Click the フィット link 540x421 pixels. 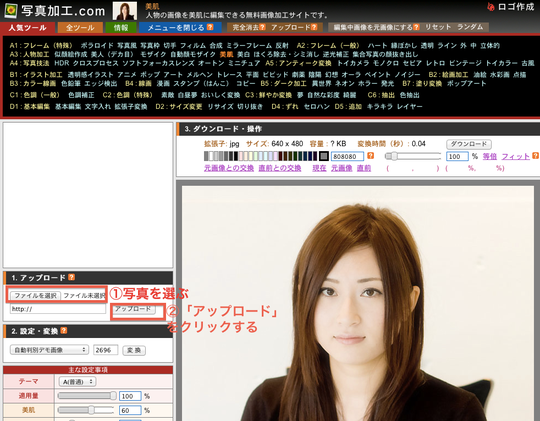[516, 156]
